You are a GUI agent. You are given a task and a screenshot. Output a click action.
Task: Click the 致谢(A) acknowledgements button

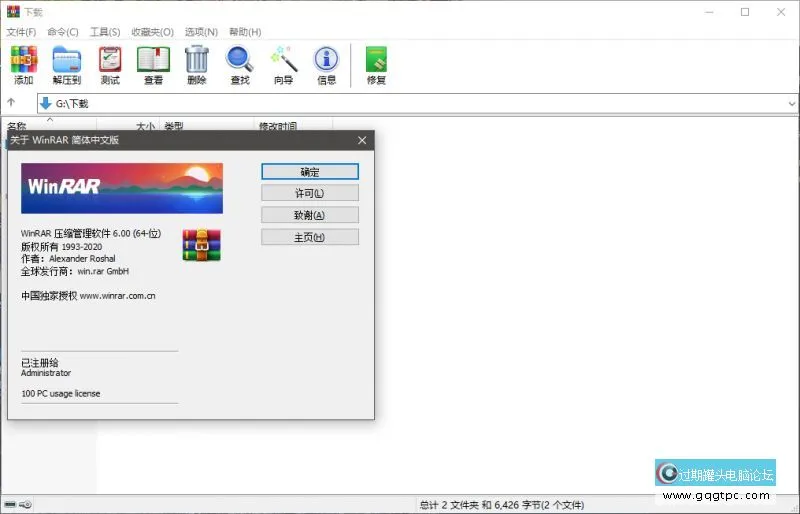309,215
